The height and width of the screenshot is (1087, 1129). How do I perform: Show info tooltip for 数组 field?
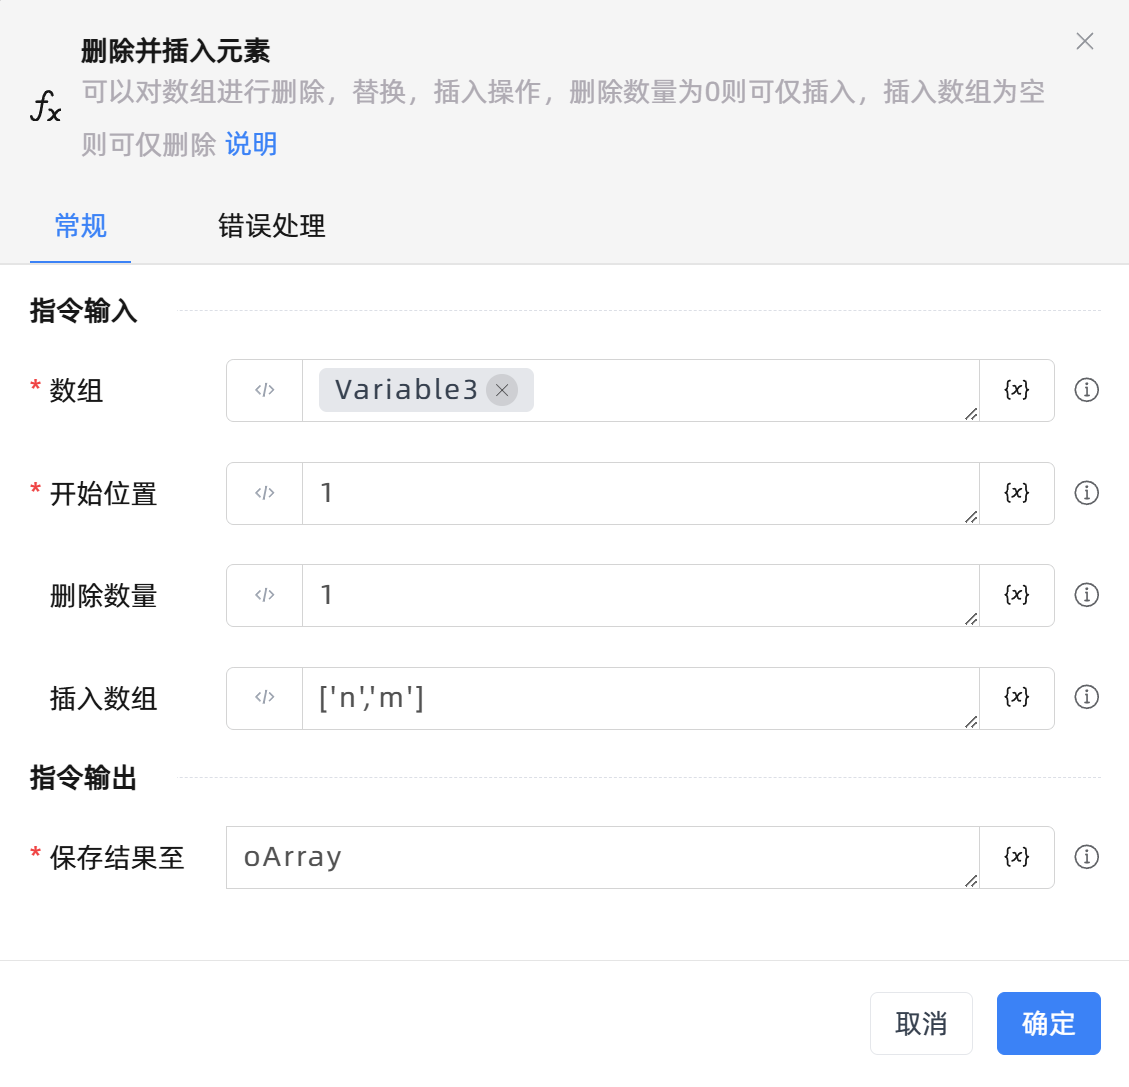tap(1086, 390)
